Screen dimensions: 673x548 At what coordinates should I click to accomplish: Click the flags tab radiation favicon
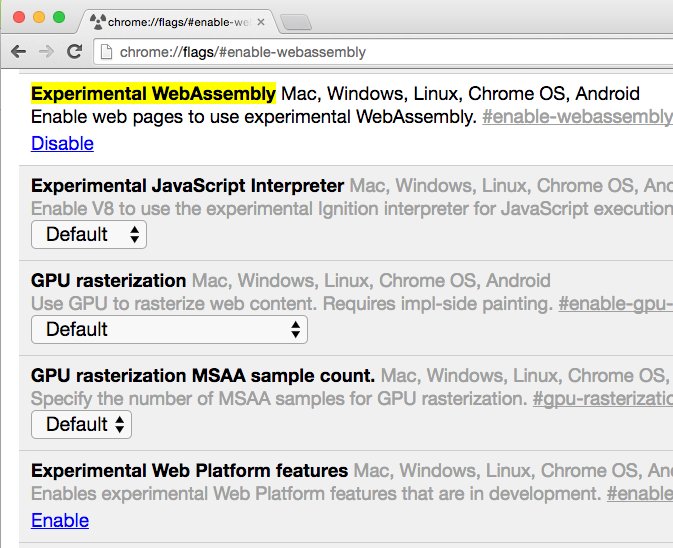tap(98, 21)
